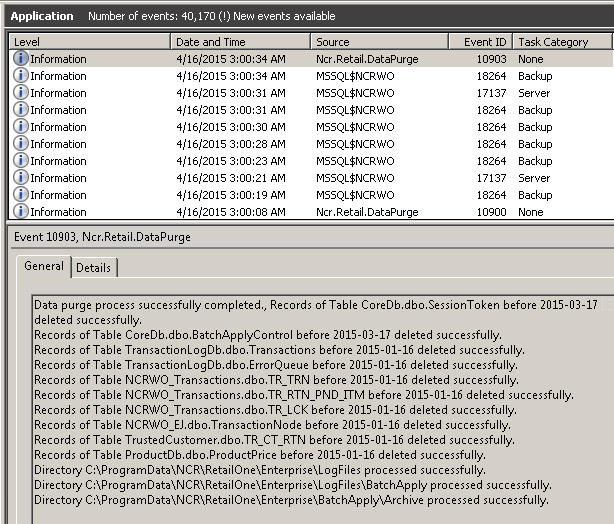Click the SessionToken deletion message line

pyautogui.click(x=316, y=312)
